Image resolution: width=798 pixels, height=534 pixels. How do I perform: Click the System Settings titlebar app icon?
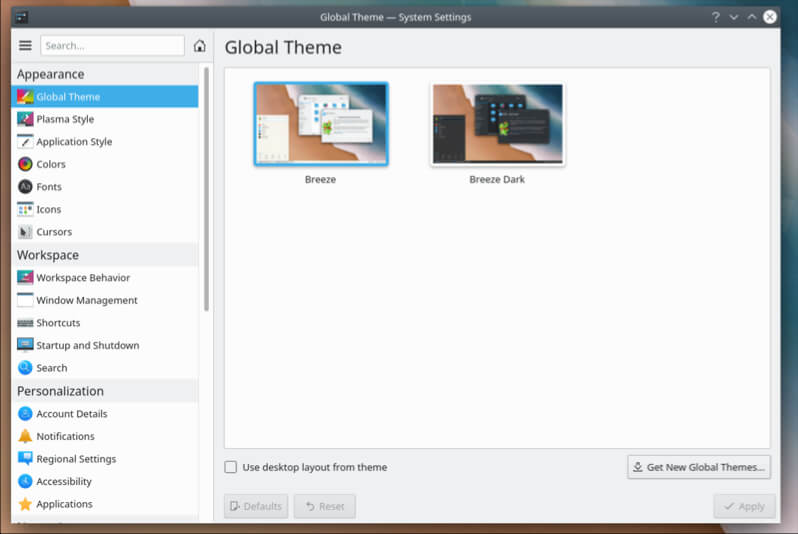point(21,17)
